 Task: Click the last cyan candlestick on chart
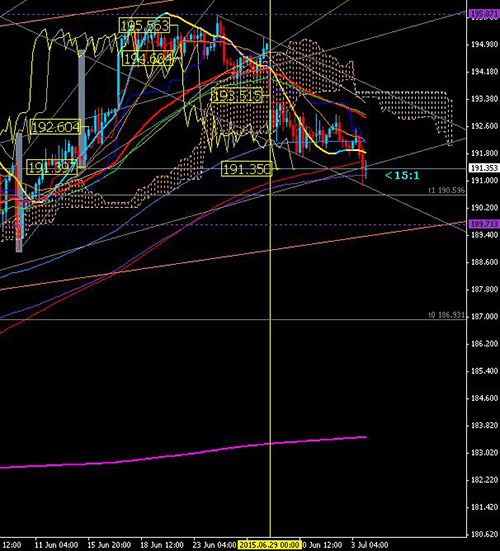[366, 169]
